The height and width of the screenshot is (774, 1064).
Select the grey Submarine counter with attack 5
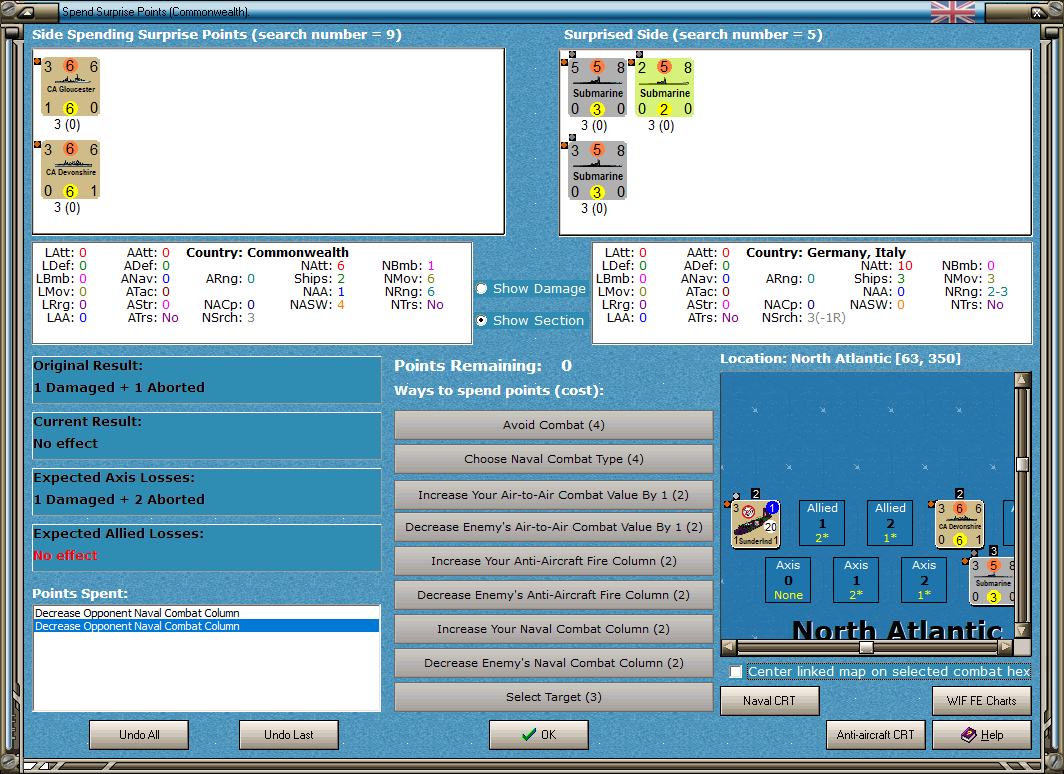pyautogui.click(x=597, y=88)
